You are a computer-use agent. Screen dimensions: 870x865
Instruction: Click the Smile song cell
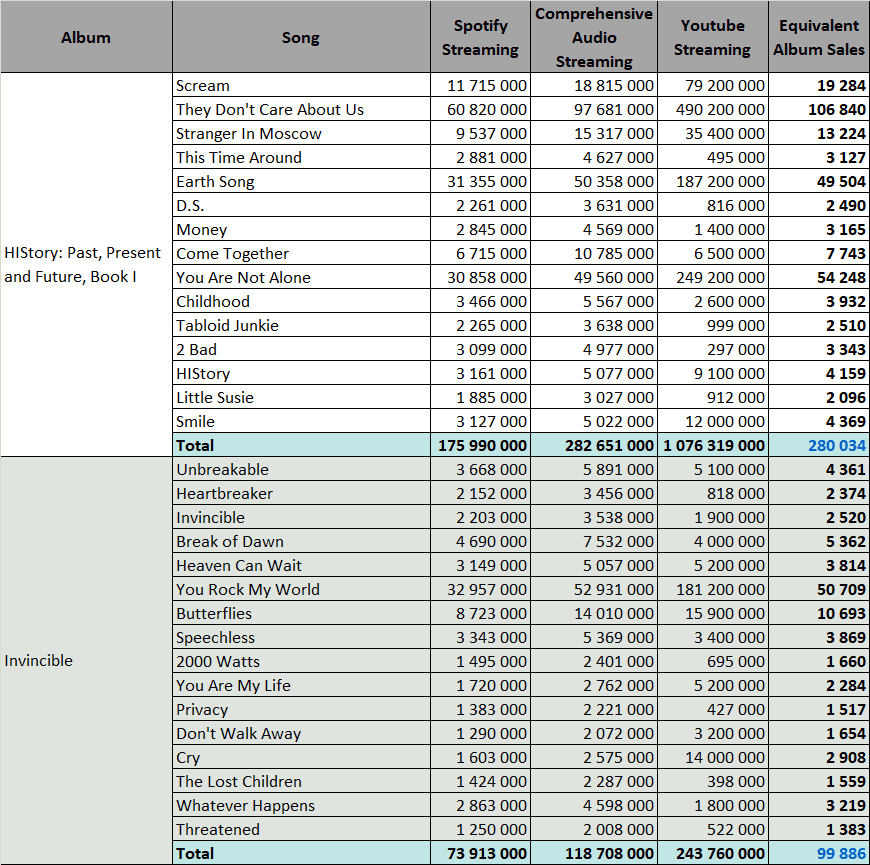tap(301, 421)
